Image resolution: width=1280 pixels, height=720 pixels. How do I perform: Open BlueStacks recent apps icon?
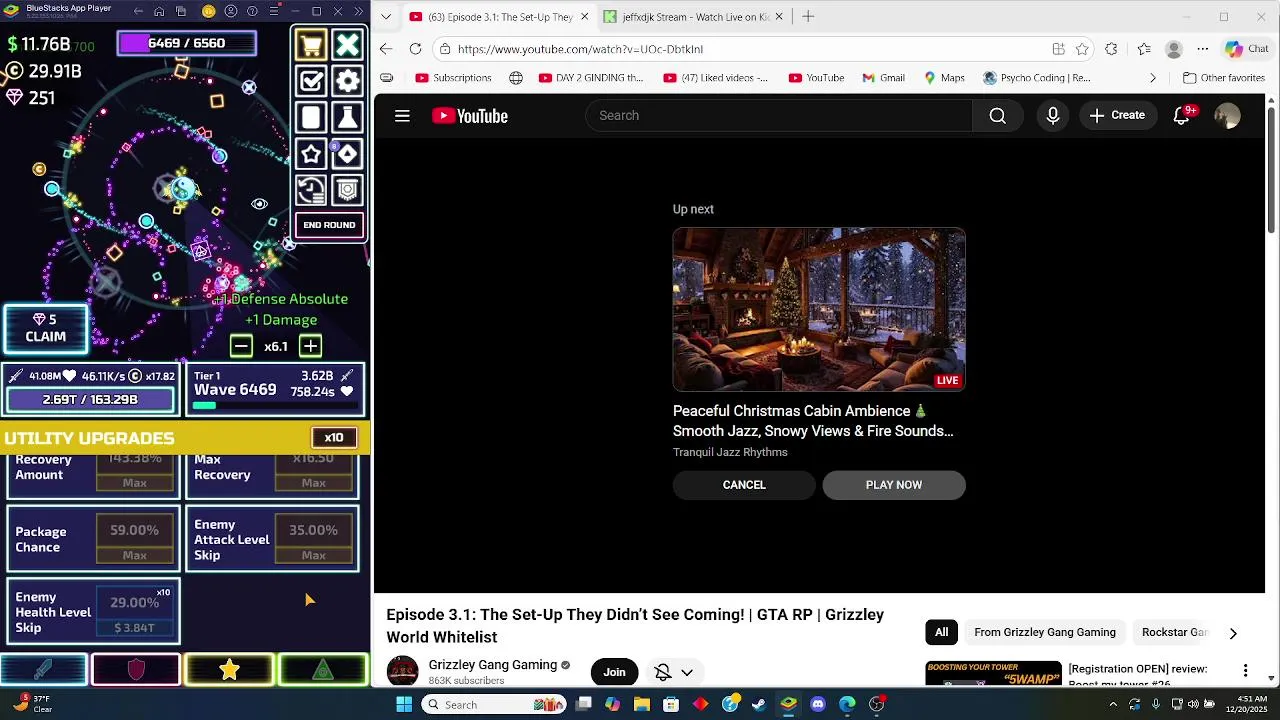pyautogui.click(x=181, y=12)
